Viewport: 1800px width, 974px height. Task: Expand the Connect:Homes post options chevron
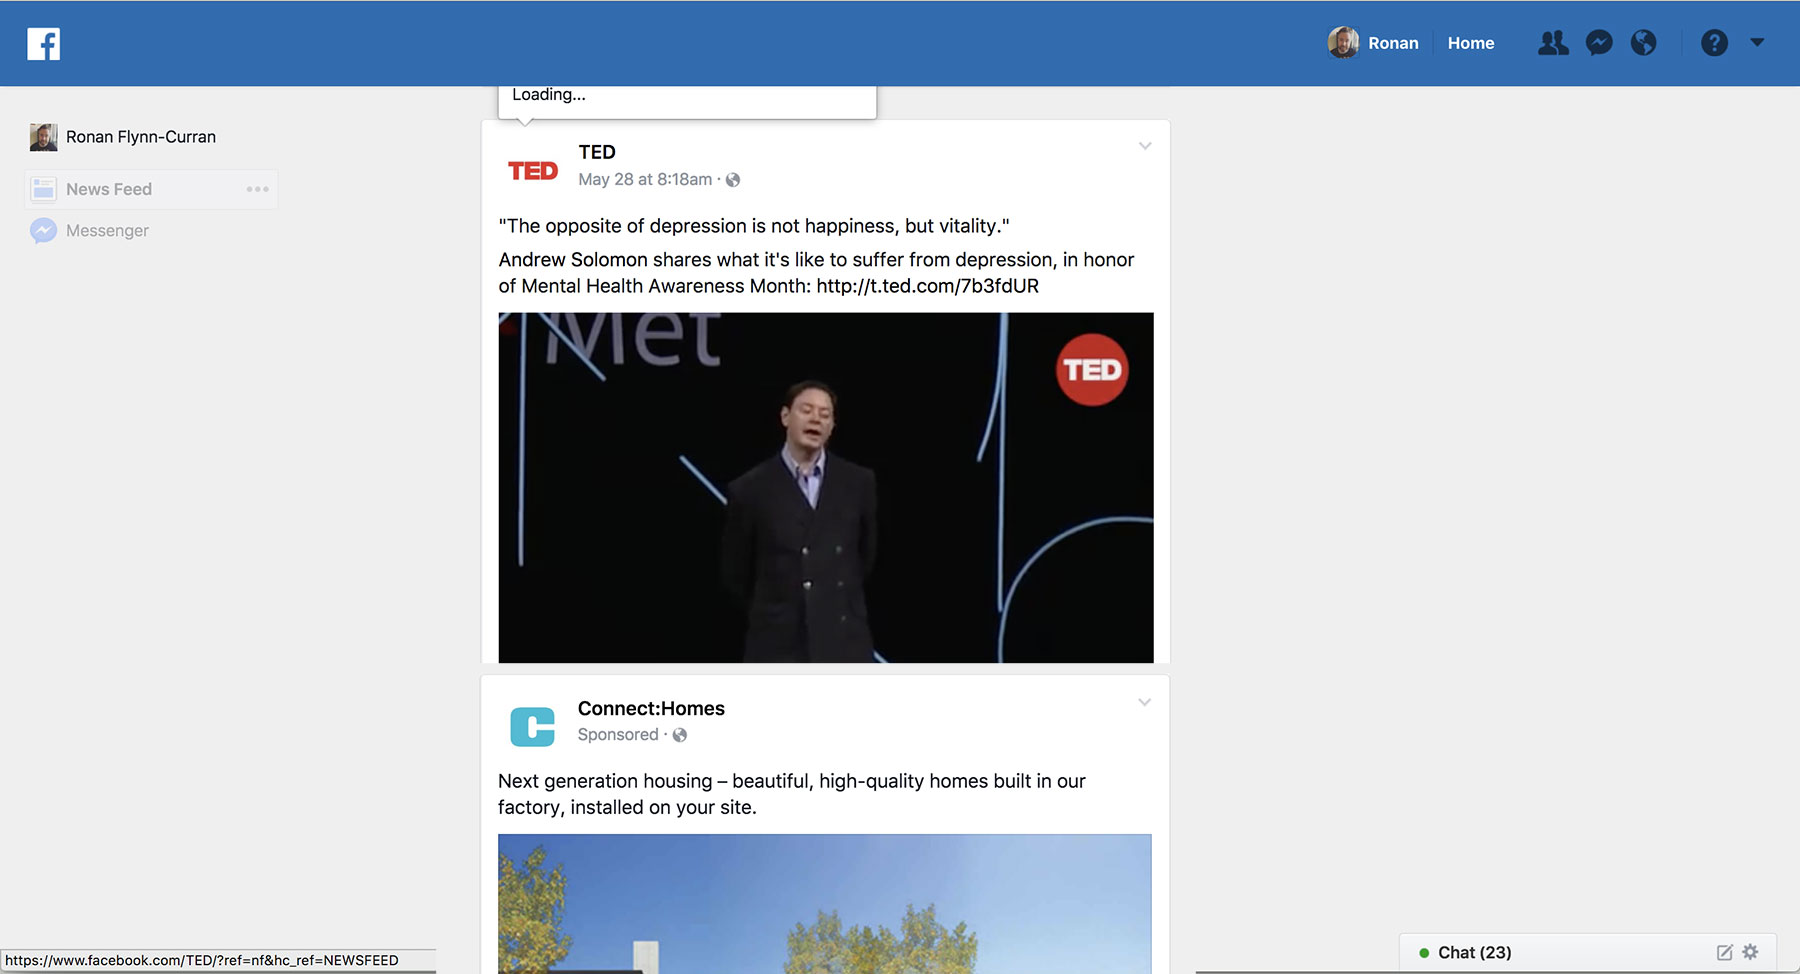pos(1145,702)
